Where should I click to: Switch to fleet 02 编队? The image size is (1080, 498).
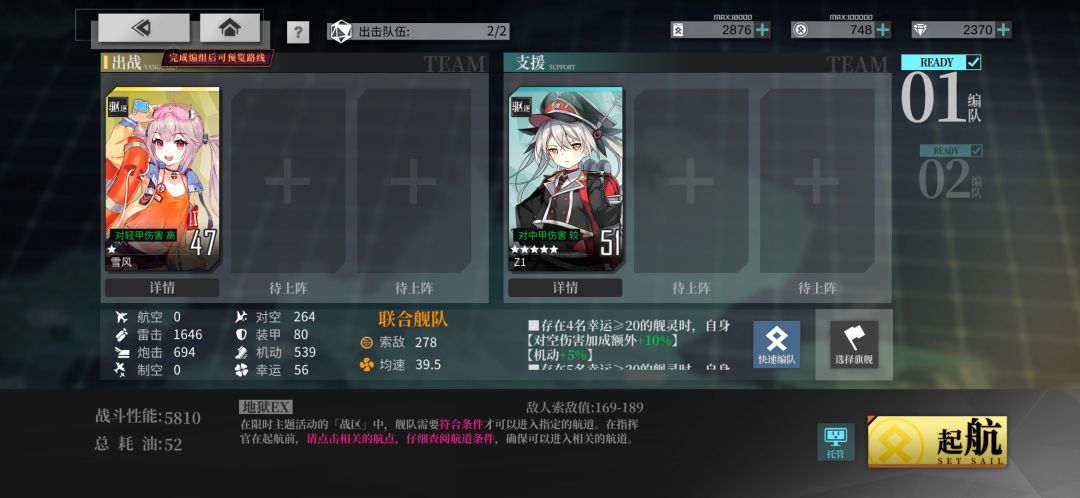coord(951,177)
